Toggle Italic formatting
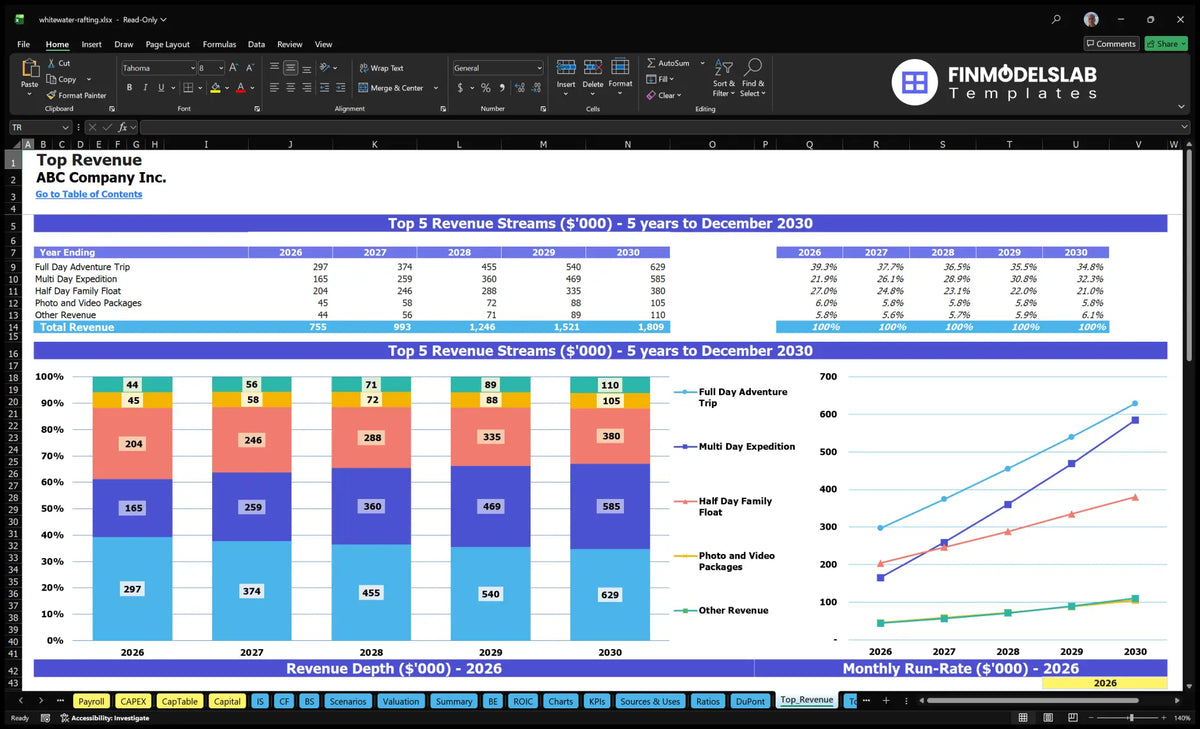The width and height of the screenshot is (1200, 729). (x=145, y=88)
